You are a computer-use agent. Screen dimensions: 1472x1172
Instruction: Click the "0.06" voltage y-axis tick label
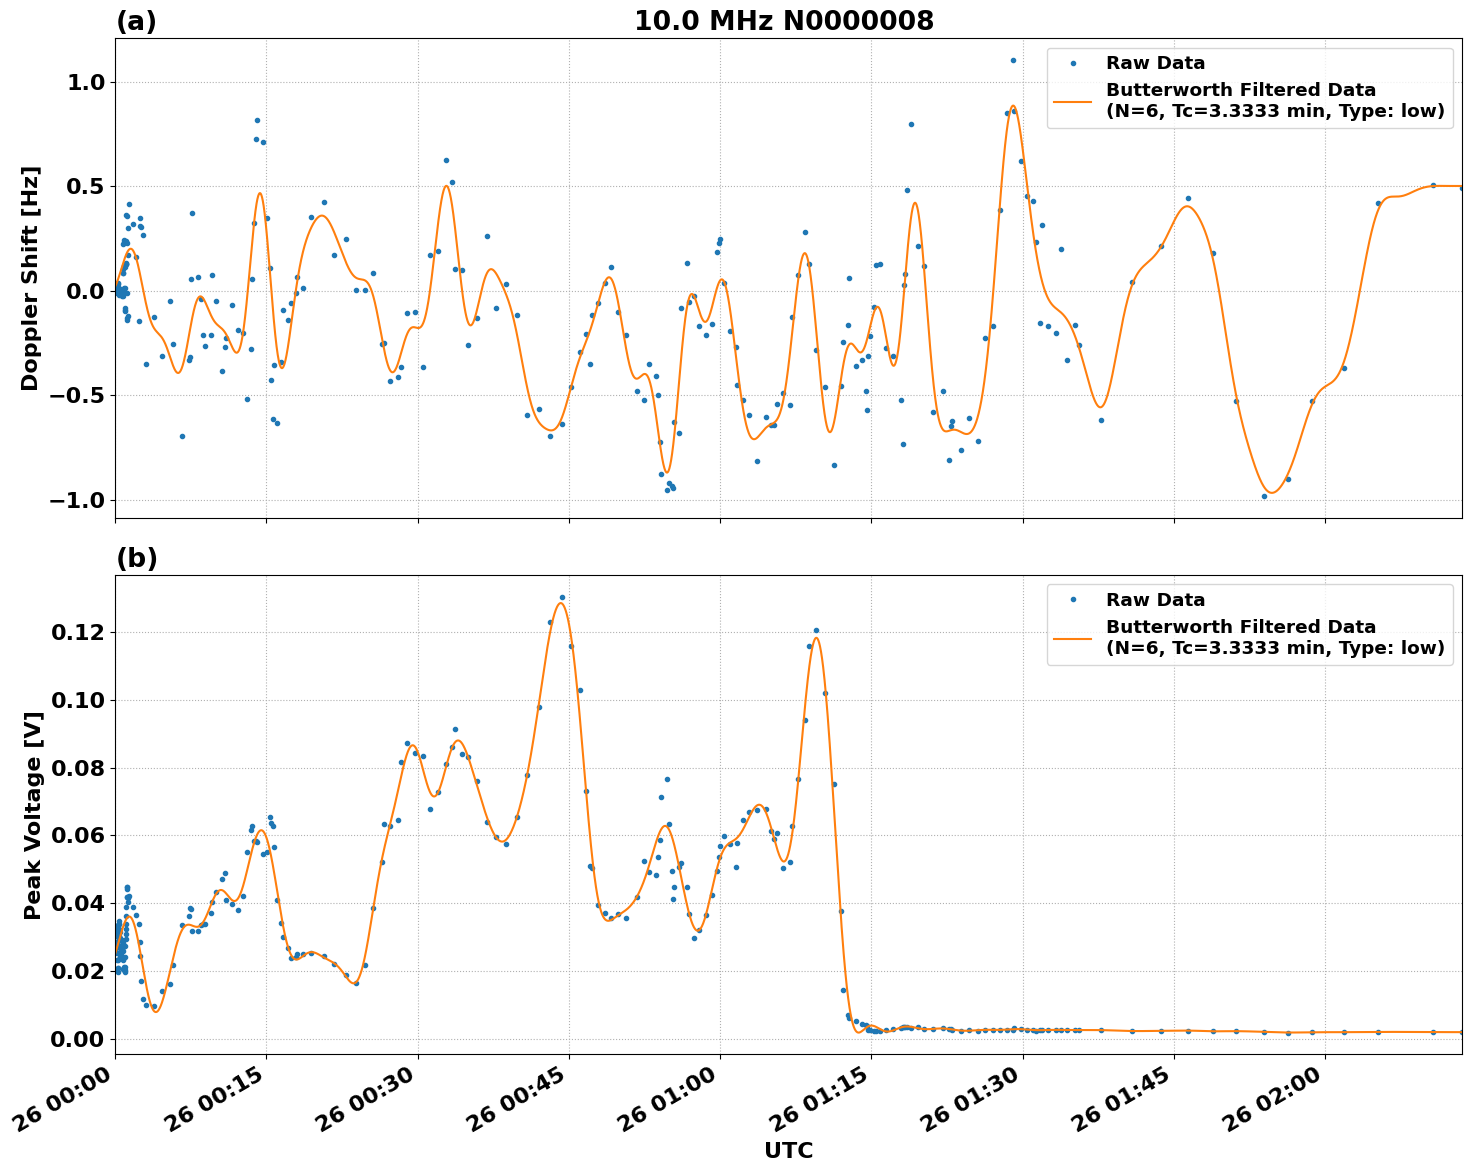pos(79,836)
